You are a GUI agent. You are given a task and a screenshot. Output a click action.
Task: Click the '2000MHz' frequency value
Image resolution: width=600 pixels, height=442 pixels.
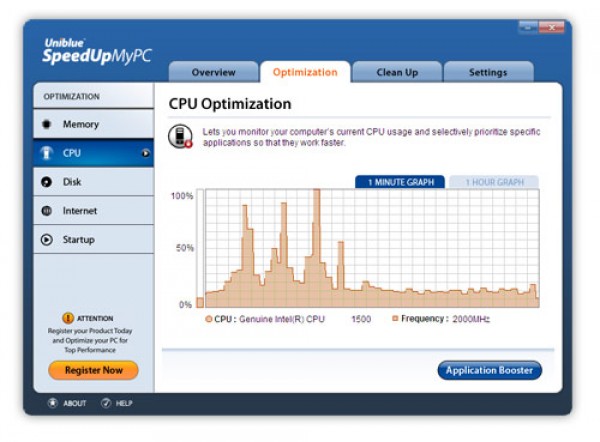pos(471,319)
